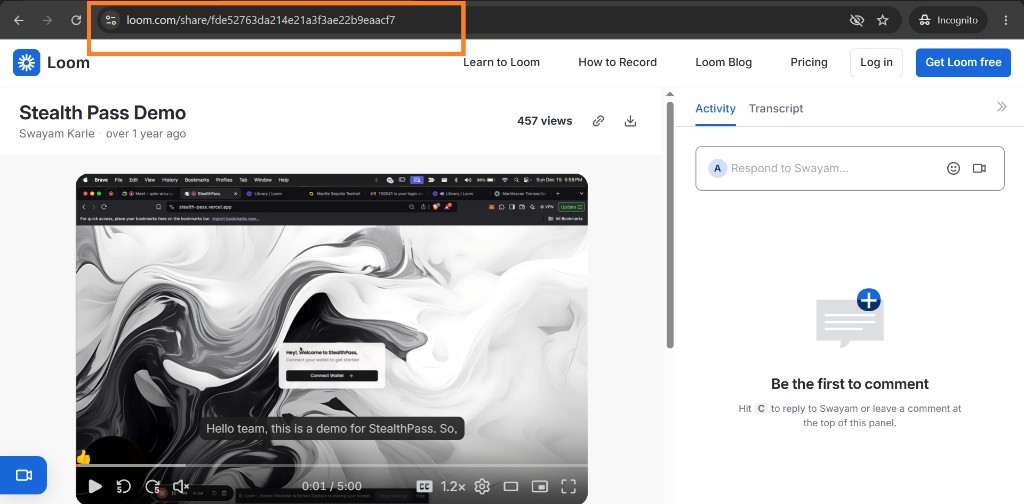This screenshot has height=504, width=1024.
Task: Skip forward 5 seconds
Action: 153,486
